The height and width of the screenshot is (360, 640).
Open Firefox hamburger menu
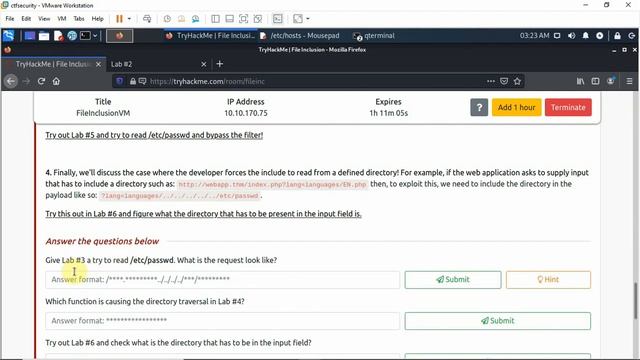(629, 81)
